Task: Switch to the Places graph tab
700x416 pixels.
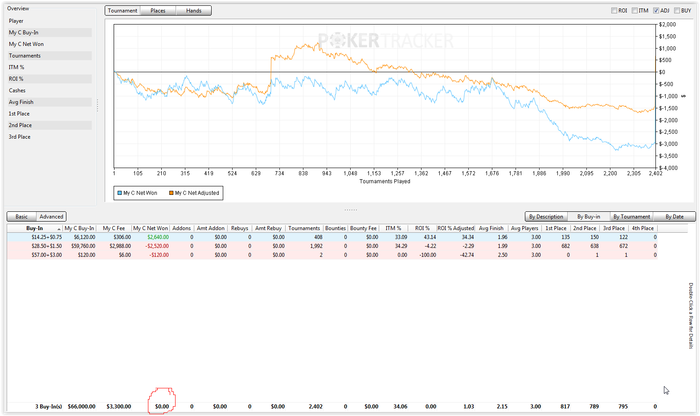Action: pos(158,10)
